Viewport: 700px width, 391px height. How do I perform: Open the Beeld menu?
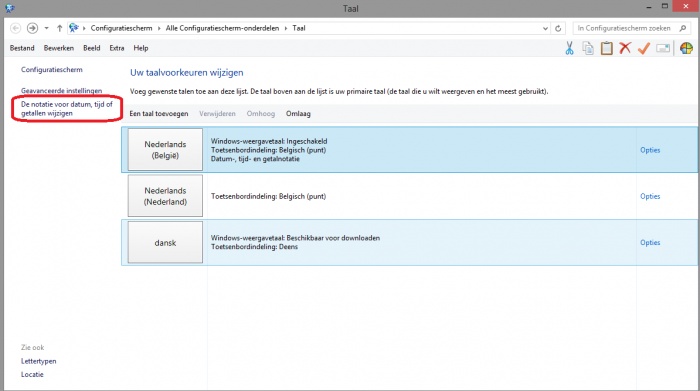pos(92,48)
